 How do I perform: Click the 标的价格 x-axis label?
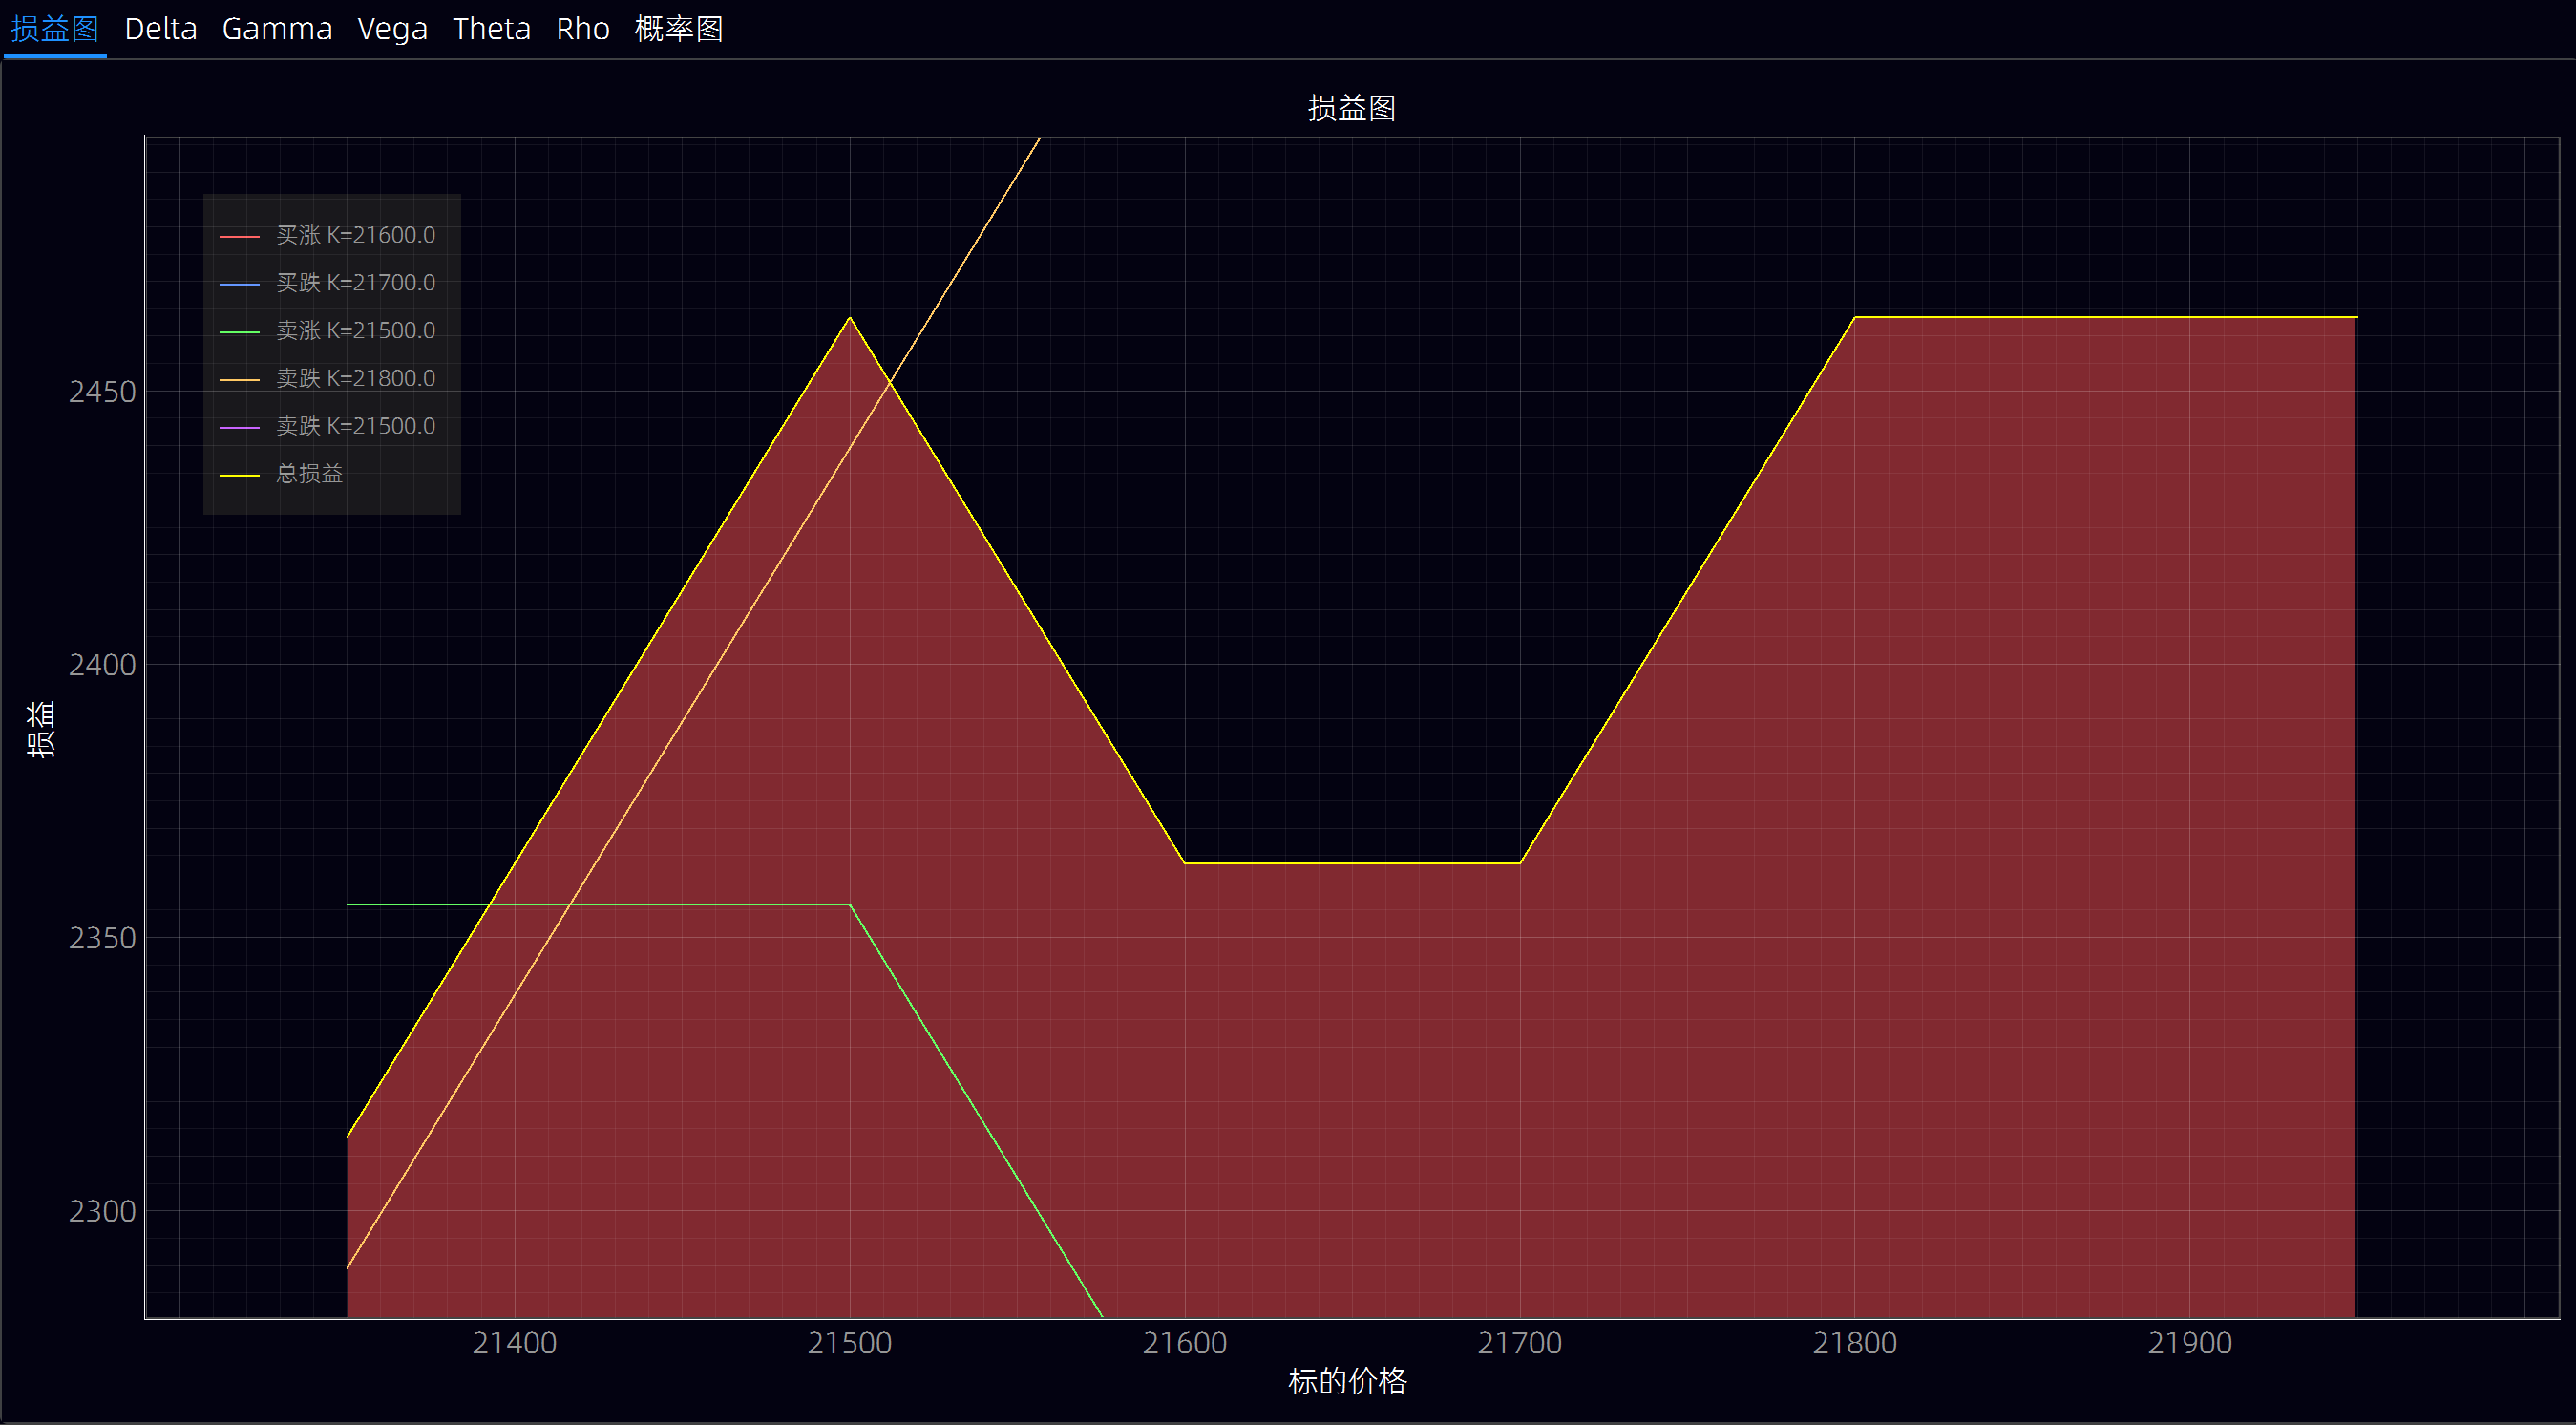pyautogui.click(x=1347, y=1381)
